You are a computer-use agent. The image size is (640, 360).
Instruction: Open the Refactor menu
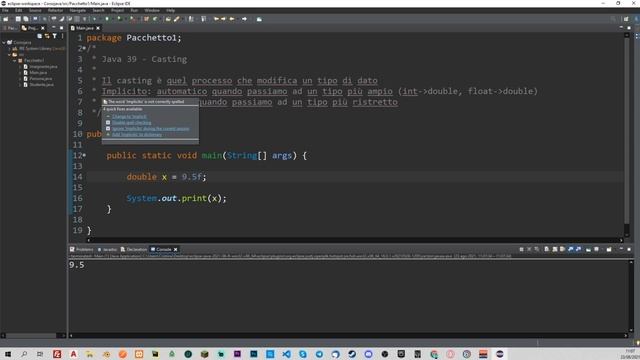coord(56,10)
